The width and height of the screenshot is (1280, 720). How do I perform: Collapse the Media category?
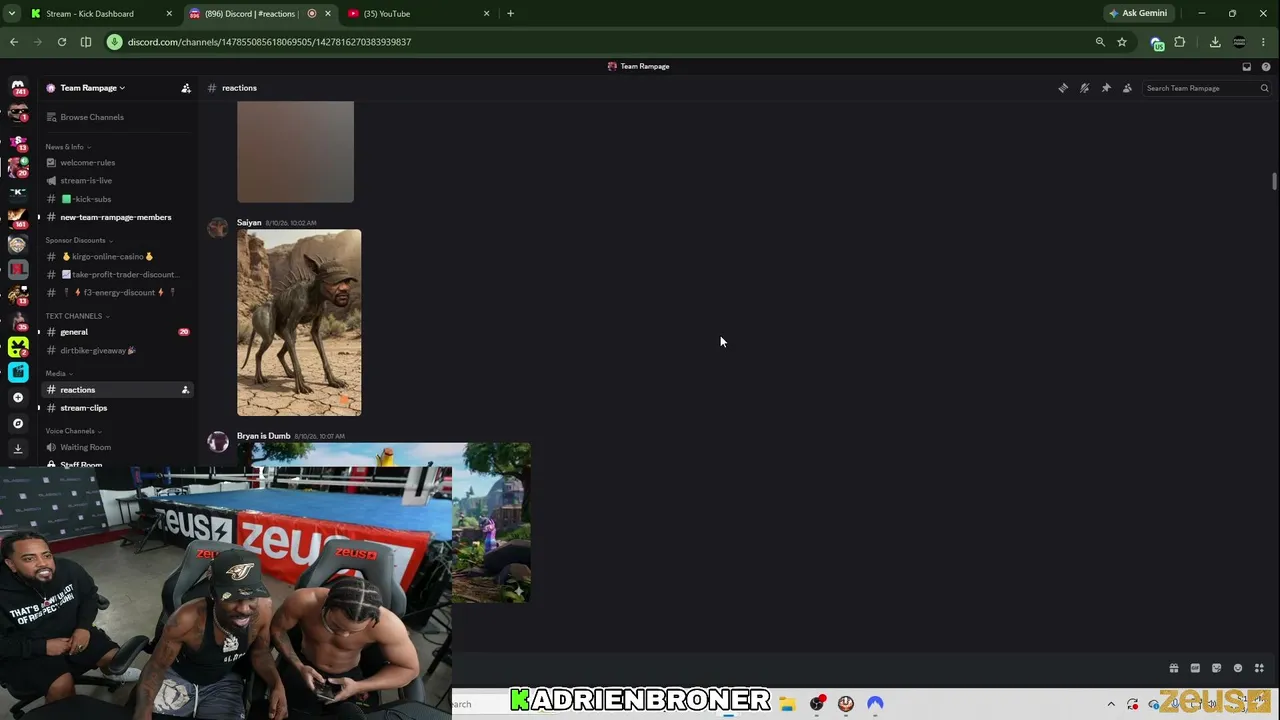(x=59, y=373)
